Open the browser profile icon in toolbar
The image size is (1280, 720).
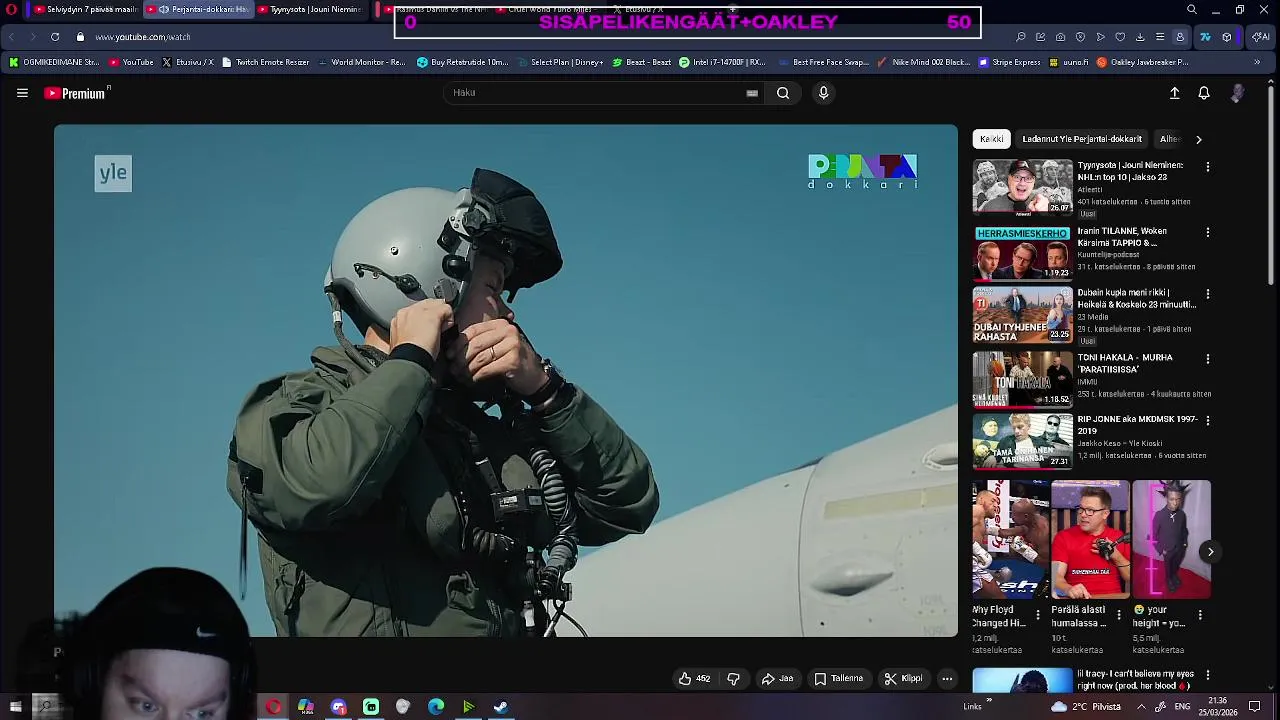pos(1180,37)
